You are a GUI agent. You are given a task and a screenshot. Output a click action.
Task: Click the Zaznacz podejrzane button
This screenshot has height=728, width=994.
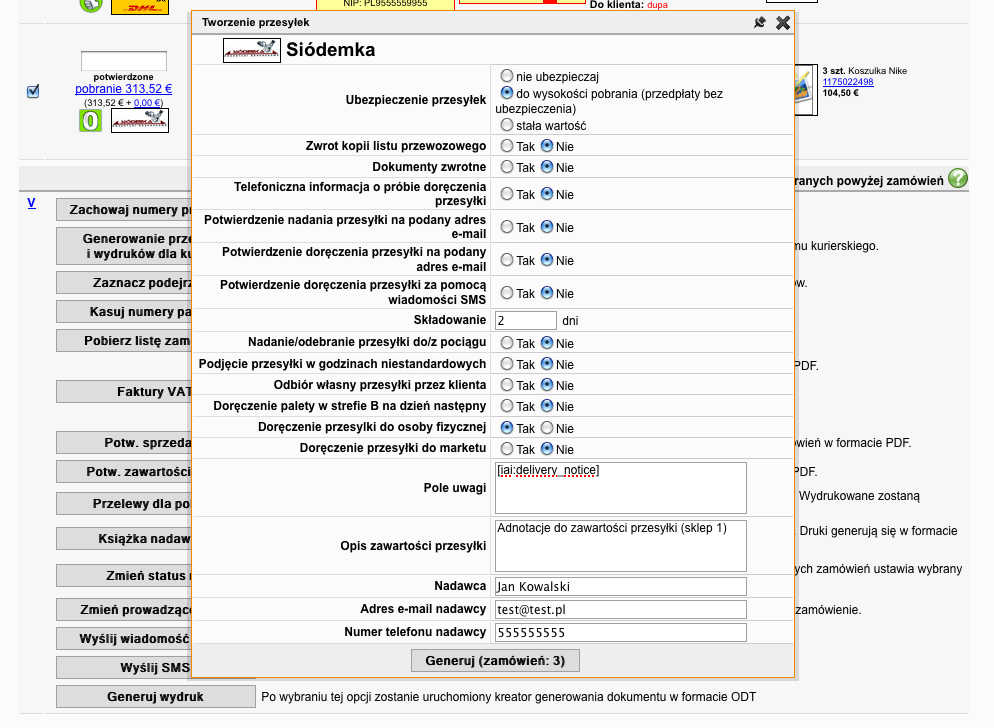pos(124,283)
